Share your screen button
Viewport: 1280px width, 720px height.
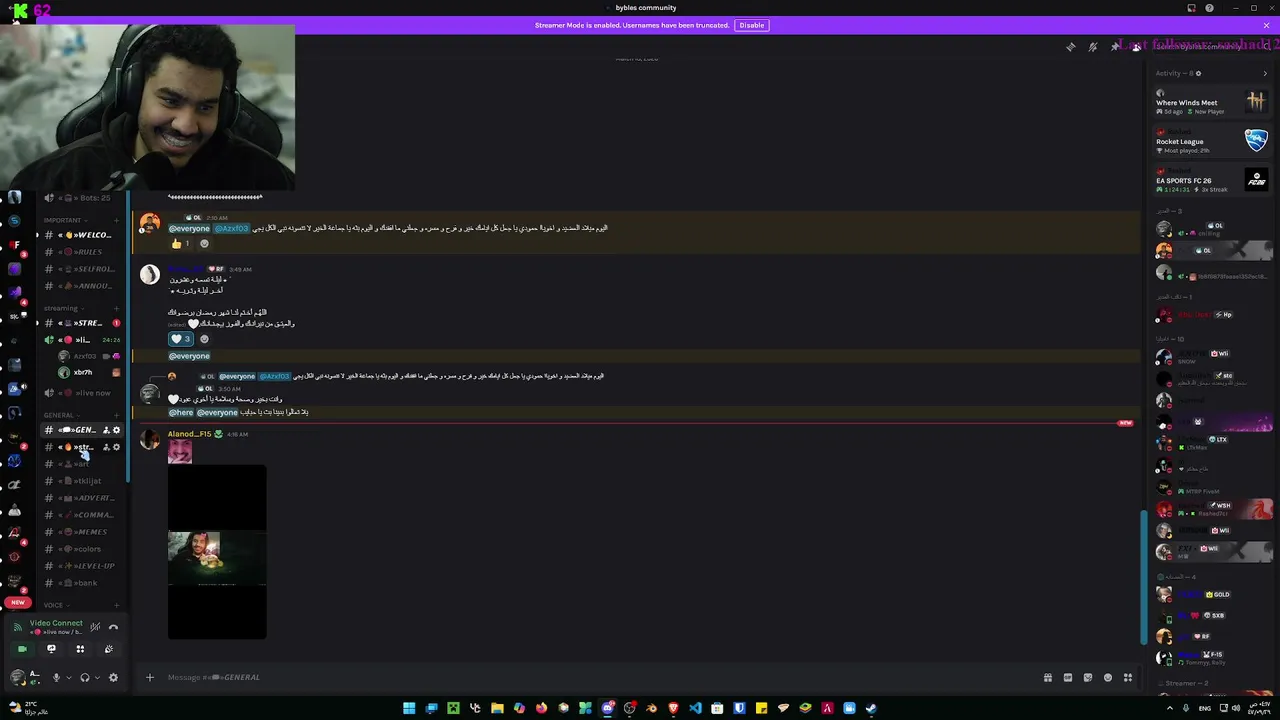tap(51, 649)
